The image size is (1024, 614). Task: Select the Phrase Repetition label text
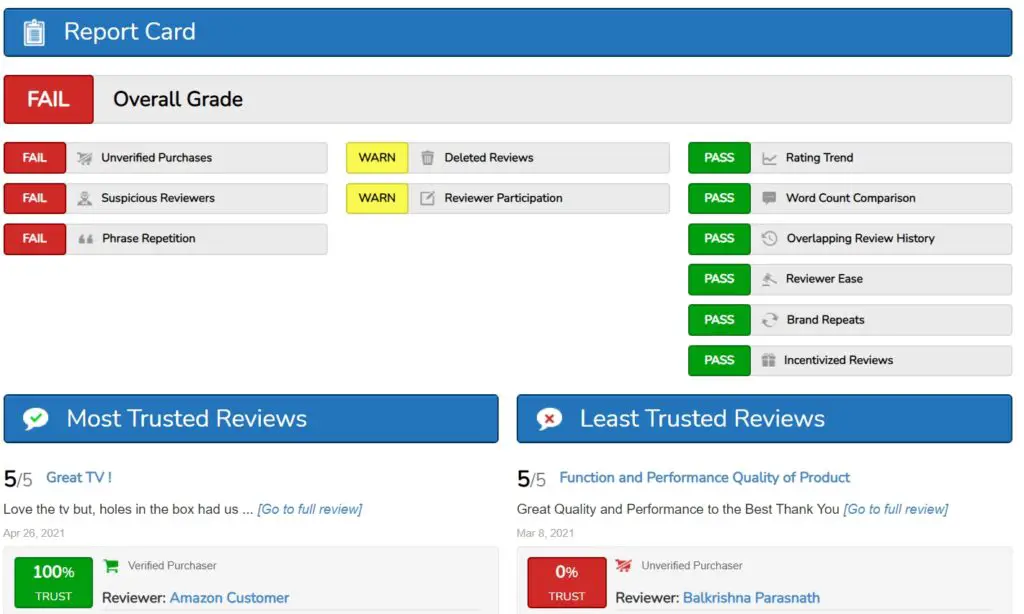148,239
